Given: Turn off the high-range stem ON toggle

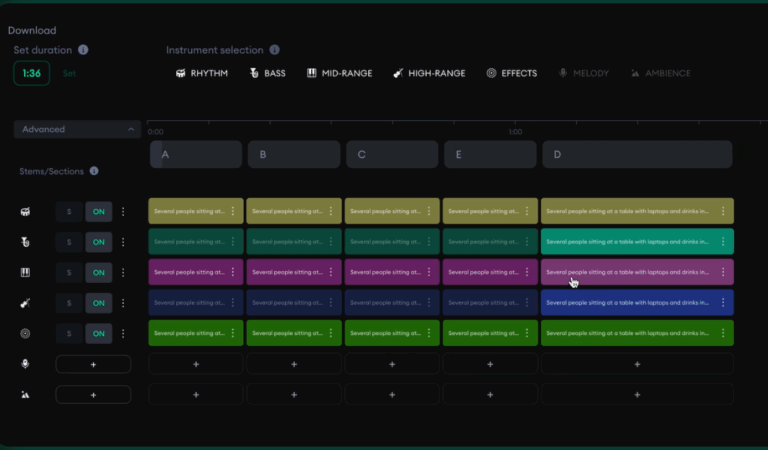Looking at the screenshot, I should pos(98,303).
